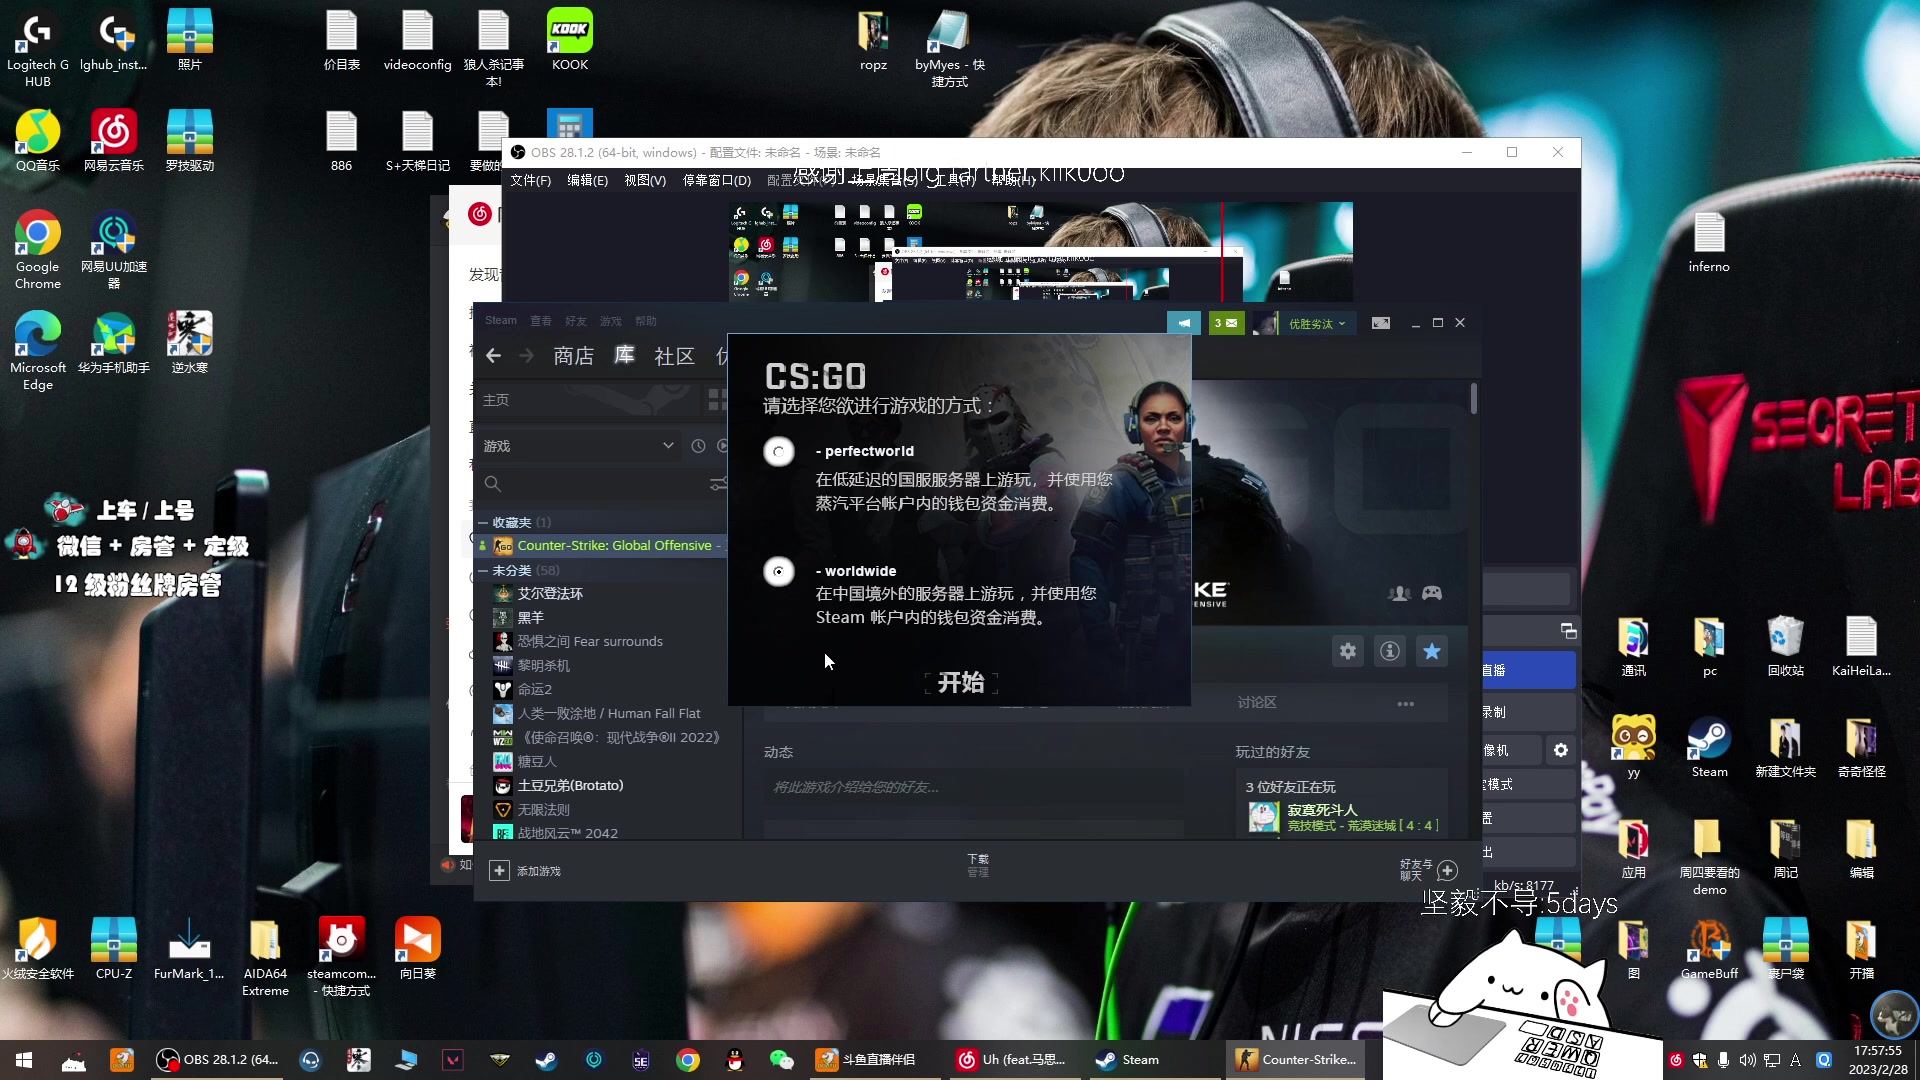Open the 下载 downloads manager in Steam

tap(978, 865)
